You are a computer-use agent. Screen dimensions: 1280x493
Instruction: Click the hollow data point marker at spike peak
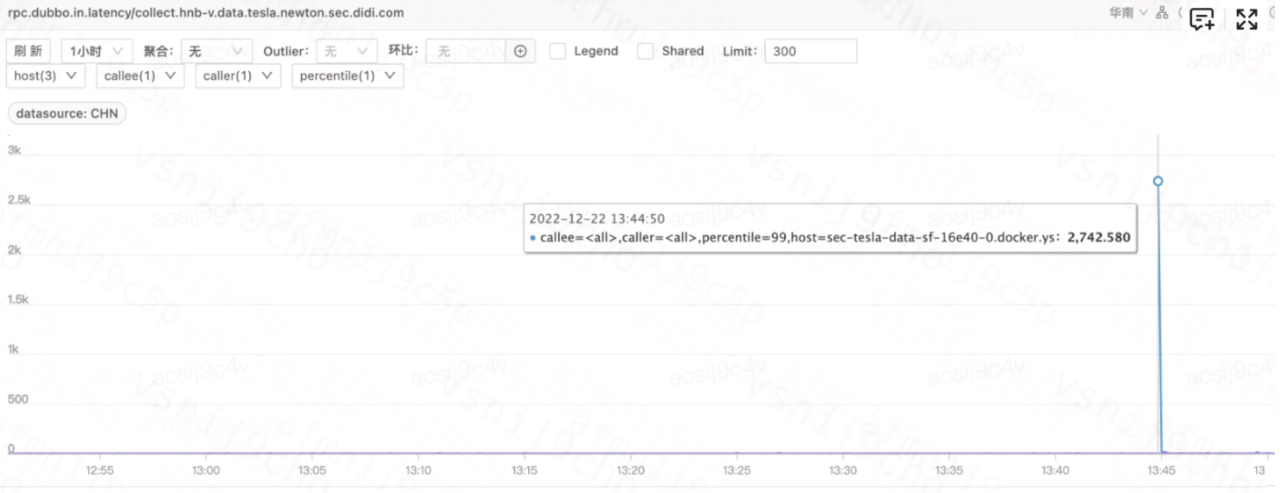(1158, 181)
